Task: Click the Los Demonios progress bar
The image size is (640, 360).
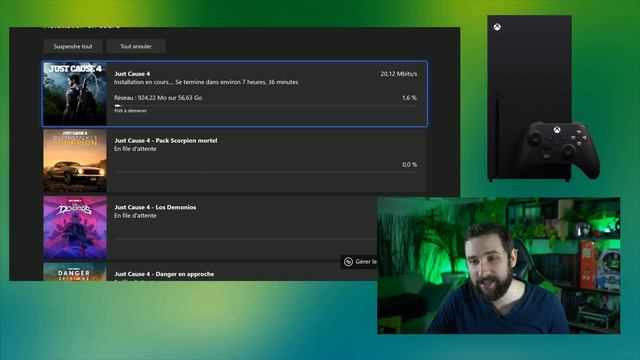Action: [246, 239]
